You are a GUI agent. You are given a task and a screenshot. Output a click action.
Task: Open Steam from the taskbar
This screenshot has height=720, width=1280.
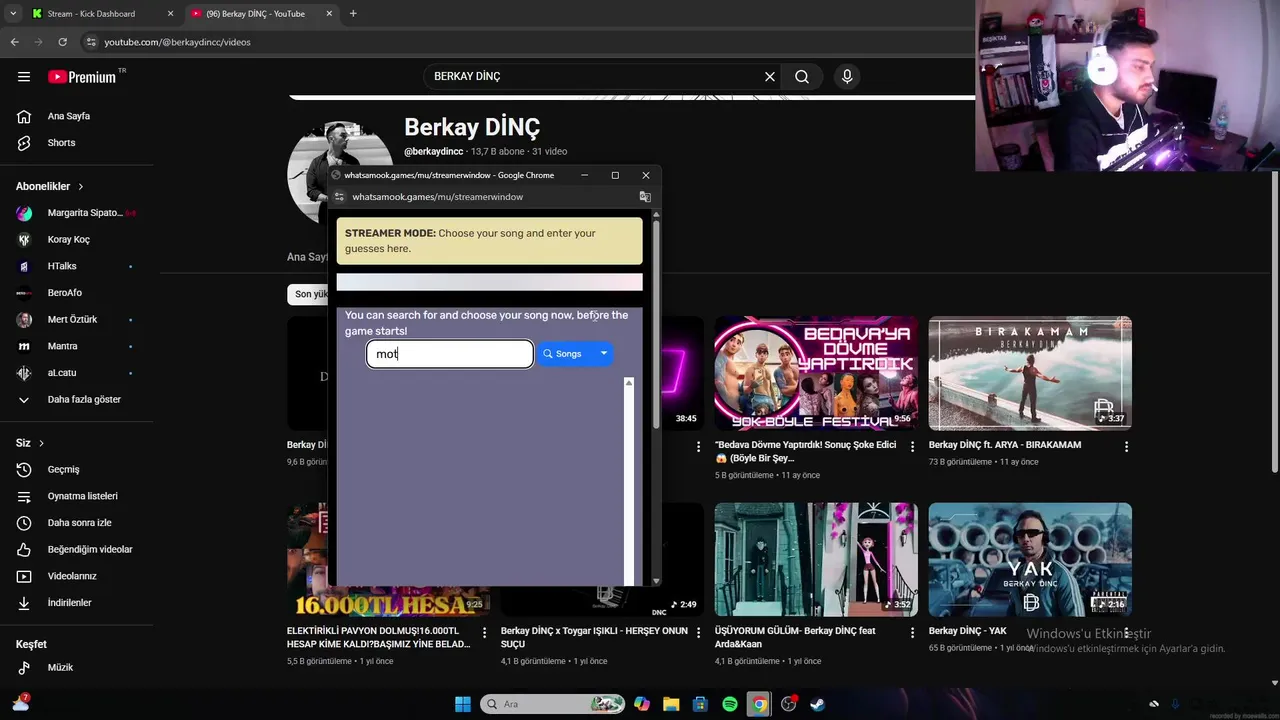[818, 704]
